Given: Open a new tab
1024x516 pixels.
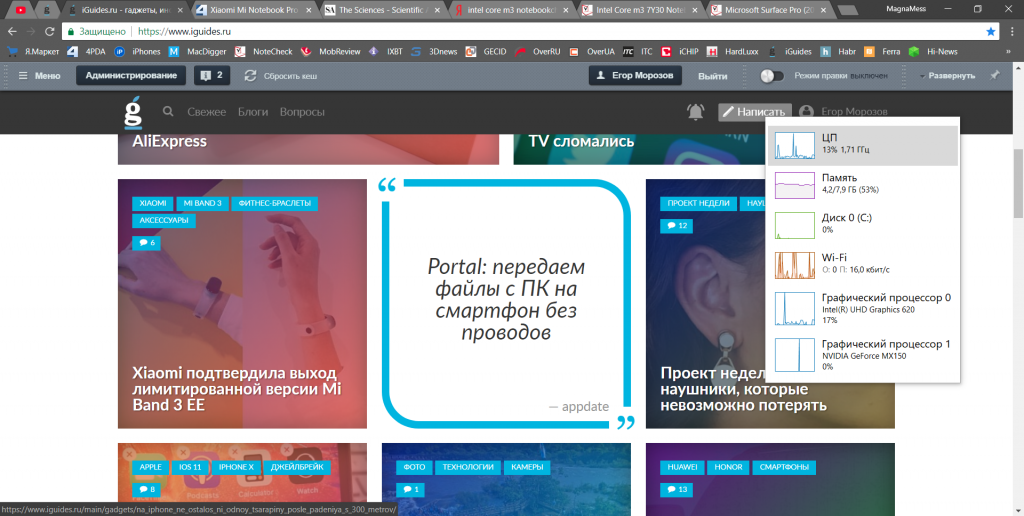Looking at the screenshot, I should [x=848, y=10].
